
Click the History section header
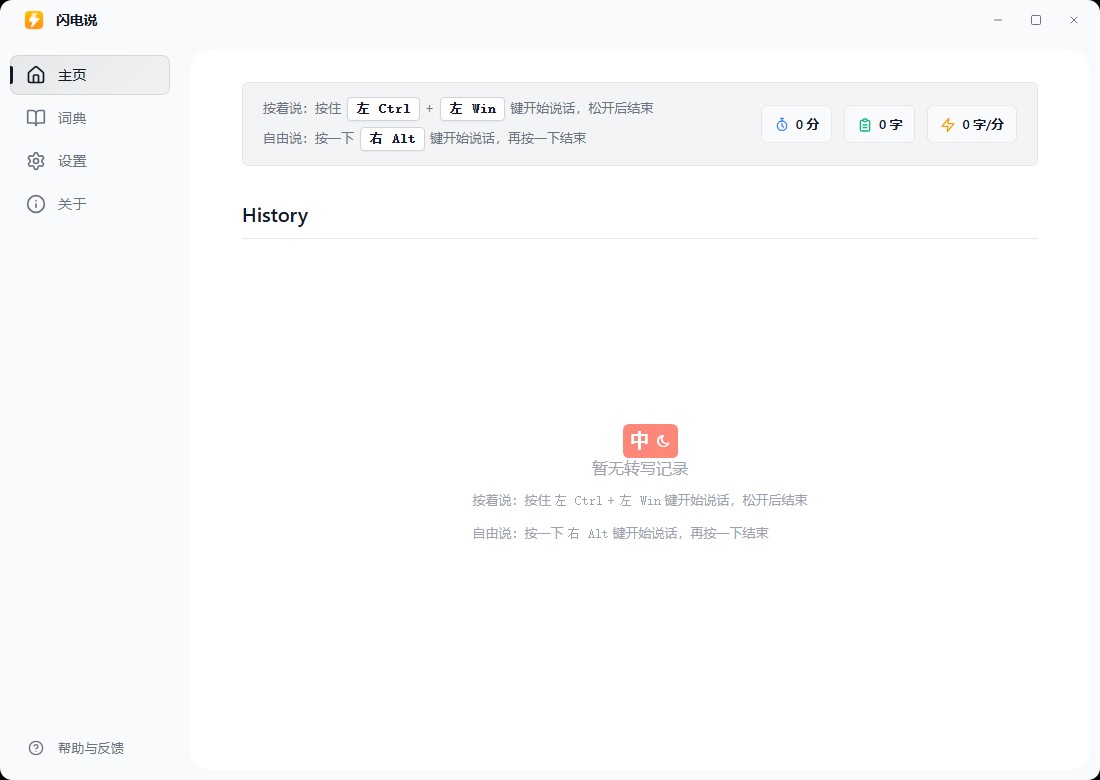[x=275, y=215]
